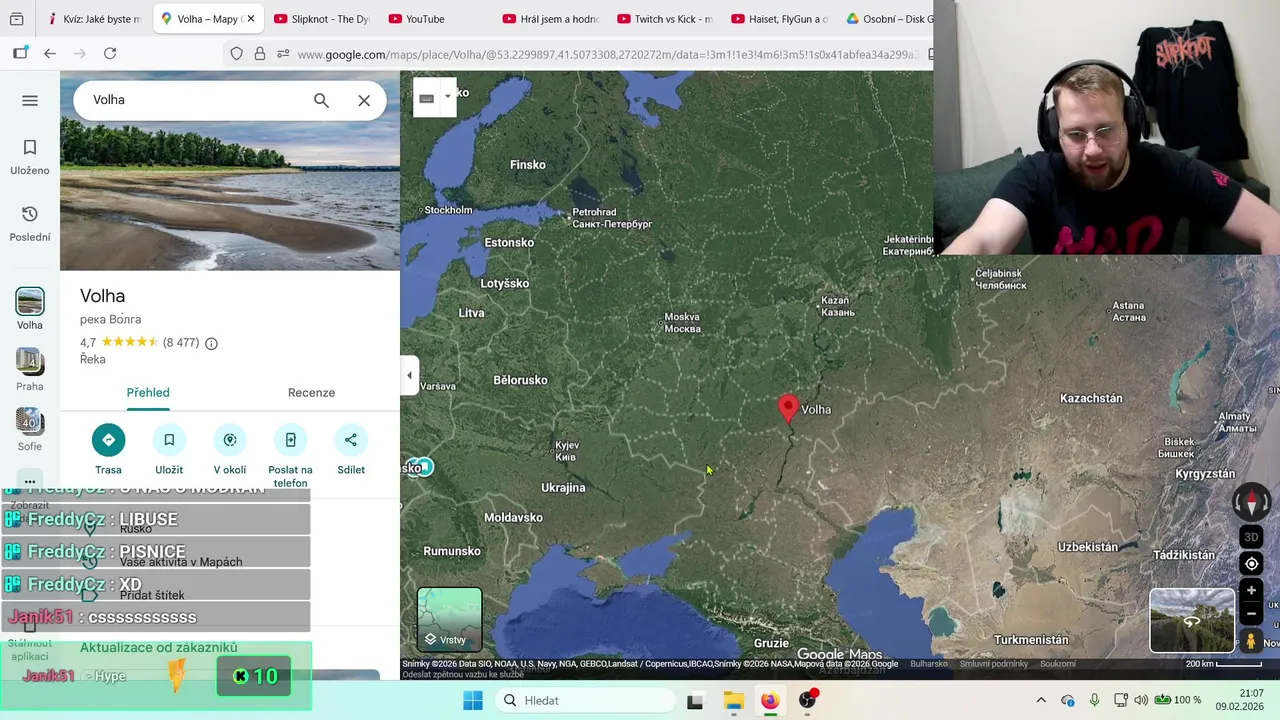The image size is (1280, 720).
Task: Clear the Volha search with X
Action: click(364, 100)
